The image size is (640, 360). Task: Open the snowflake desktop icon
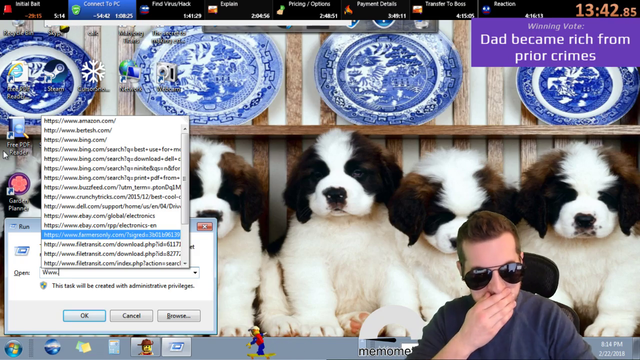coord(93,76)
